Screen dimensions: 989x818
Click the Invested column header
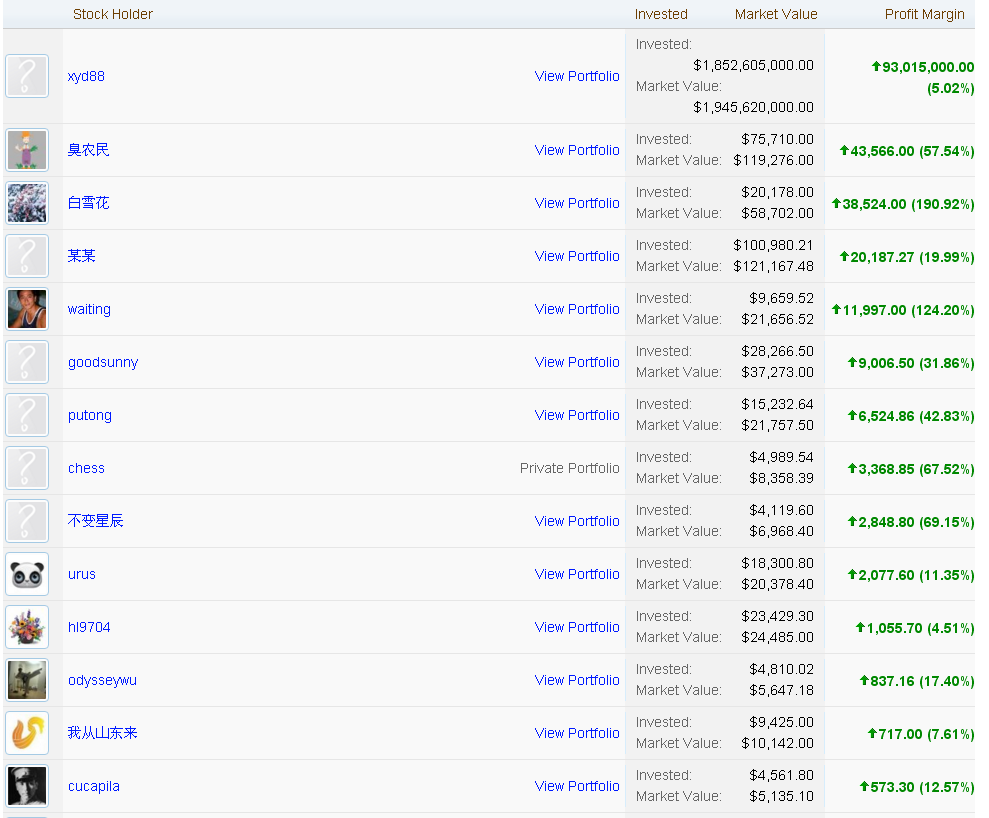[x=661, y=14]
